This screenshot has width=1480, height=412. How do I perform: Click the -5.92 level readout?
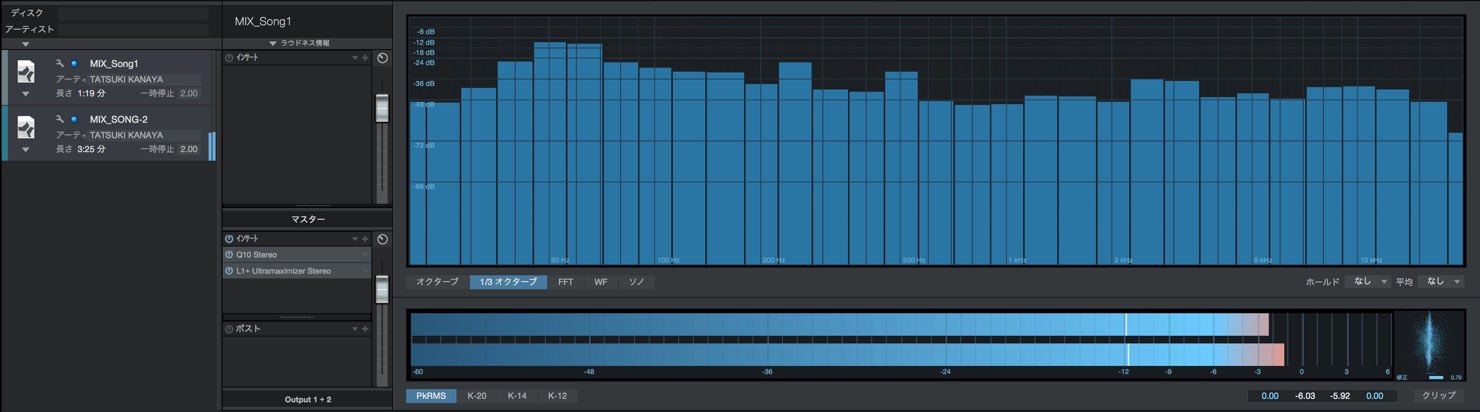(x=1340, y=396)
